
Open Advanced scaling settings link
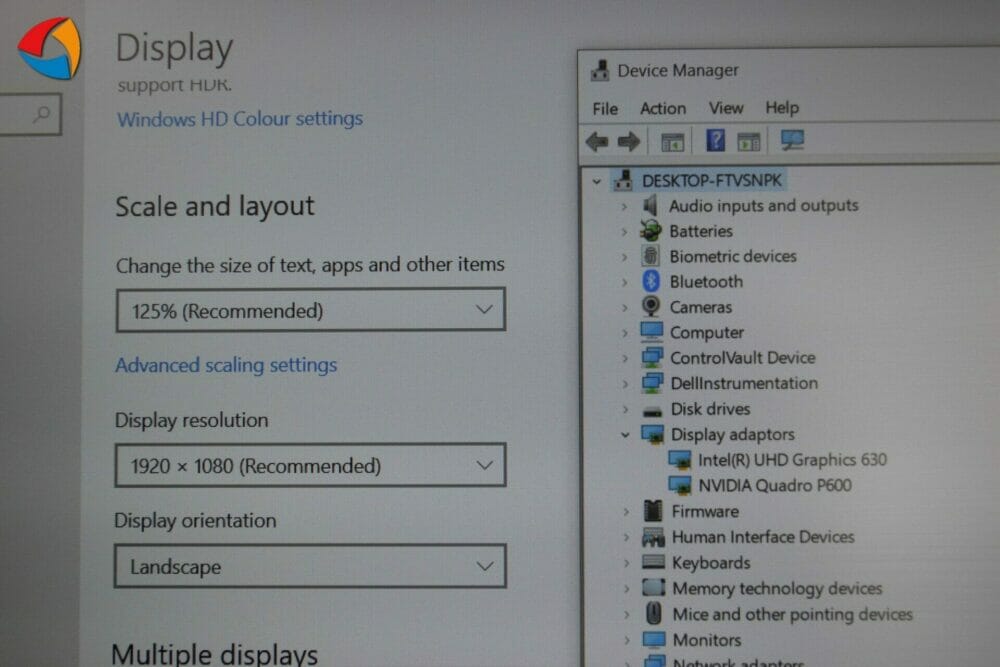click(226, 365)
